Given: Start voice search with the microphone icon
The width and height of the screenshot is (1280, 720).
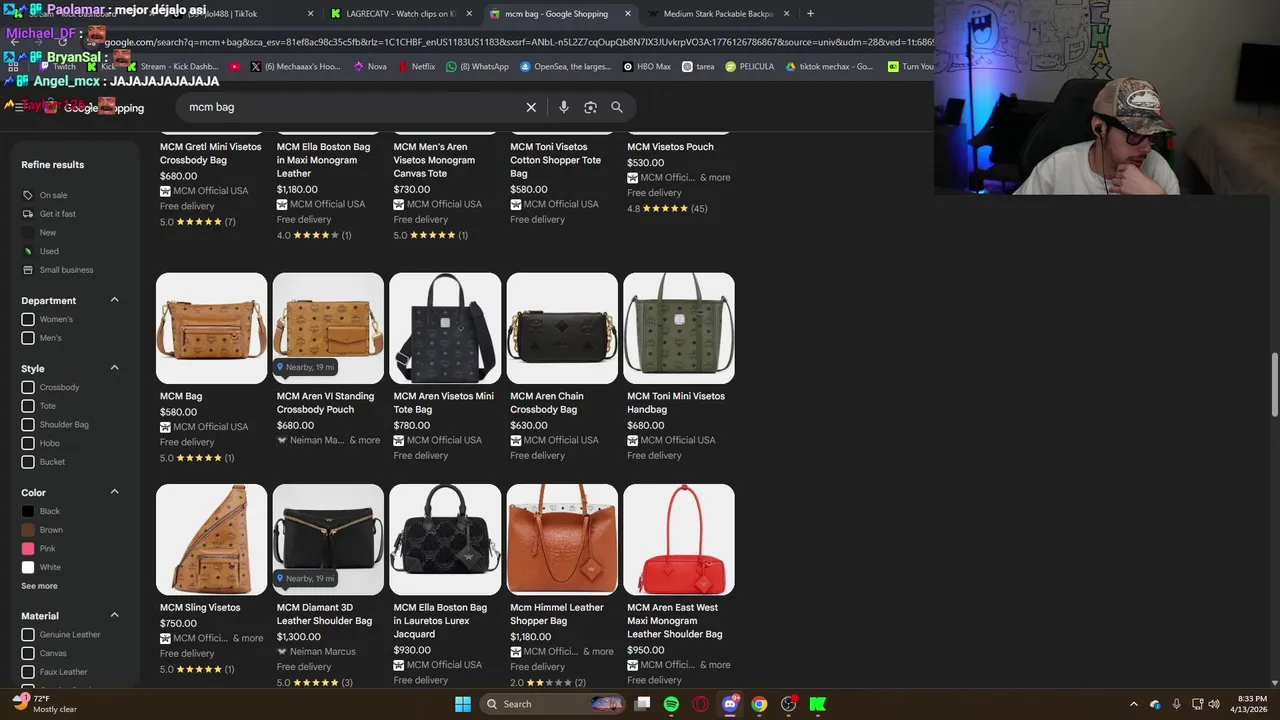Looking at the screenshot, I should [x=564, y=107].
